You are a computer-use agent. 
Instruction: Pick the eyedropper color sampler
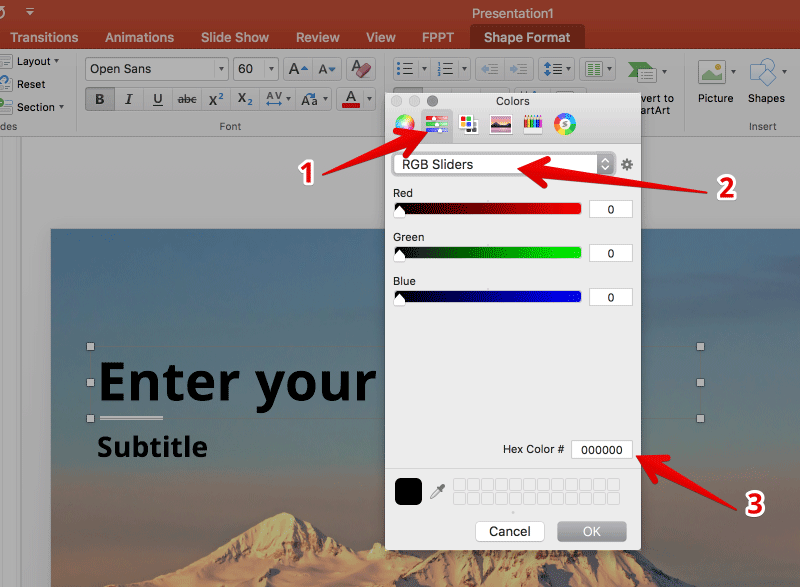438,491
